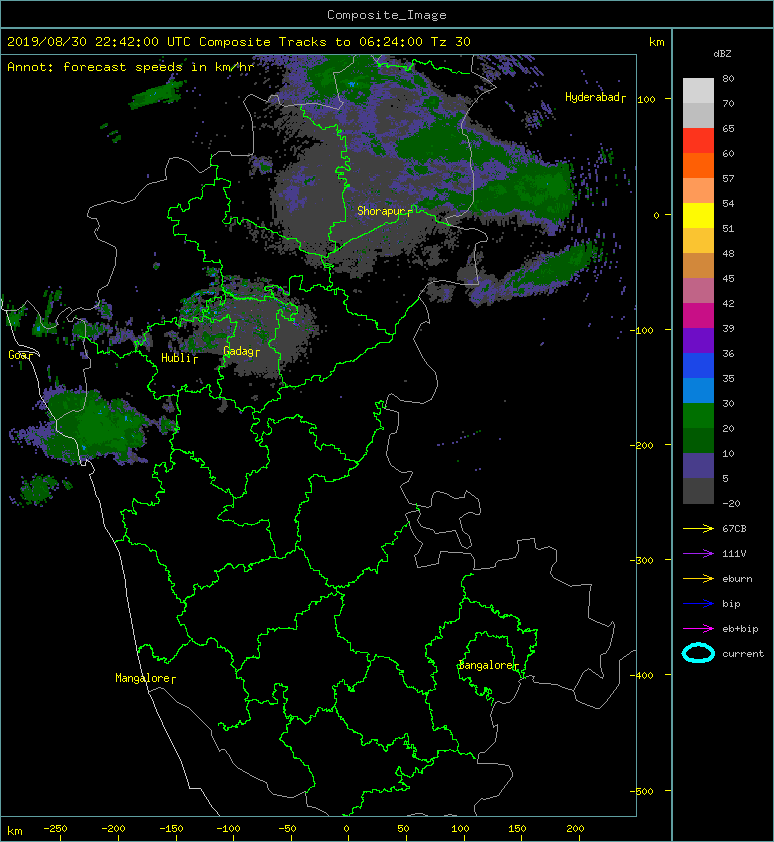Pick the orange swatch below 60 dBZ
Image resolution: width=774 pixels, height=842 pixels.
(698, 165)
